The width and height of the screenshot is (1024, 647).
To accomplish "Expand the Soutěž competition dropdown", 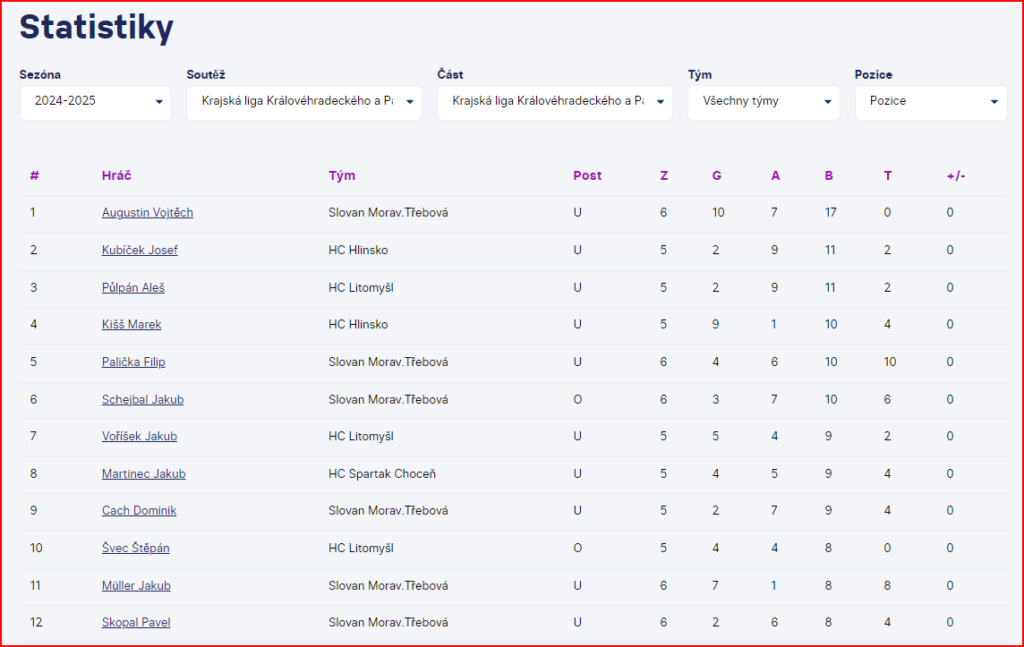I will pos(303,102).
